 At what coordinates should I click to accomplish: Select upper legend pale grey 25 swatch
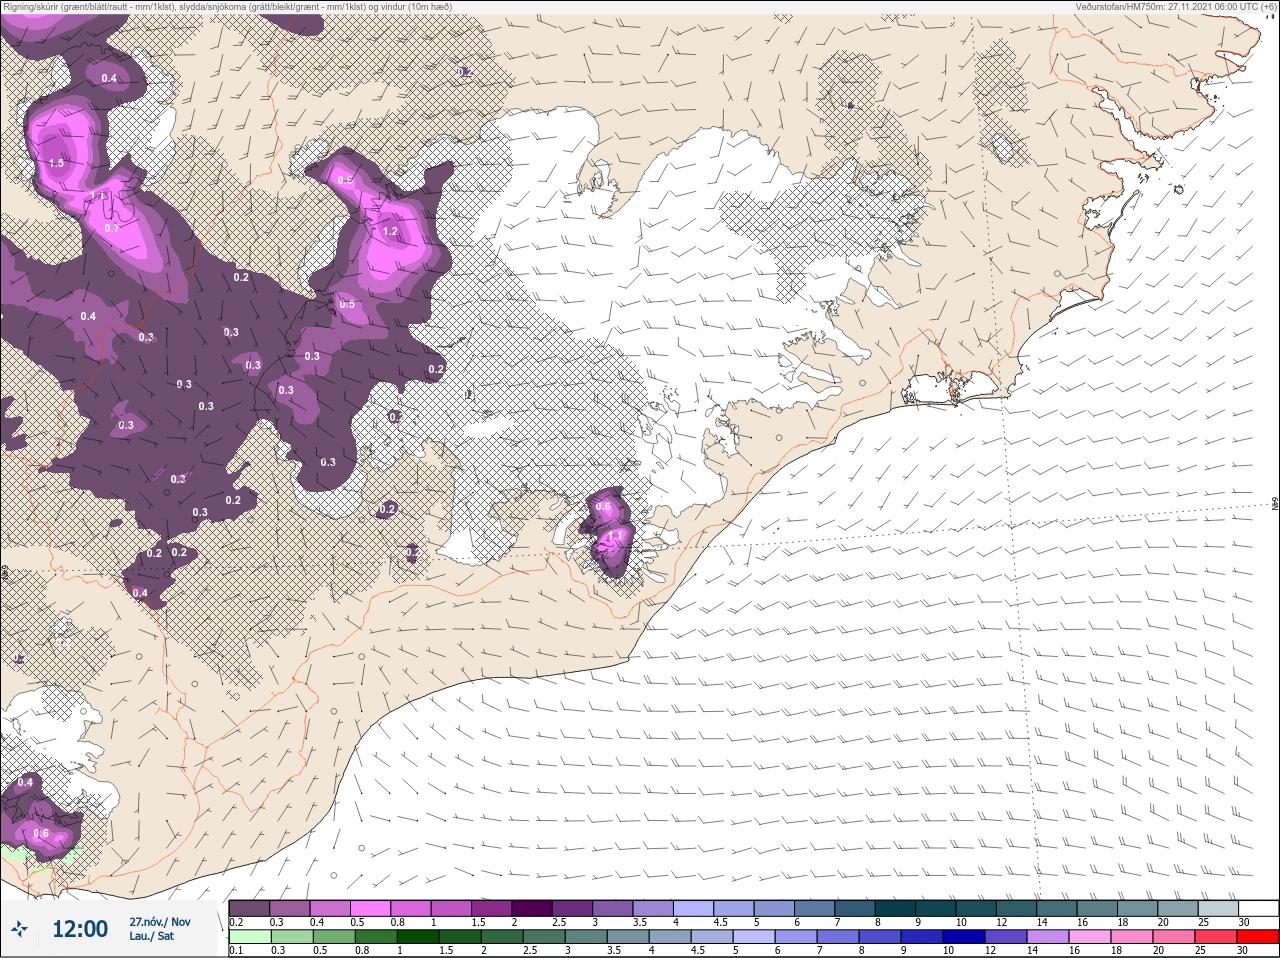pos(1219,908)
